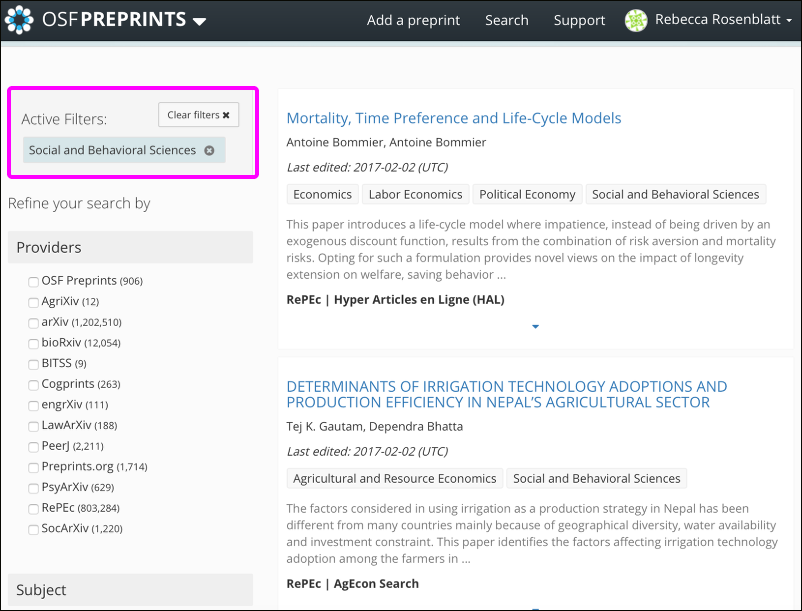Click the OSF PREPRINTS brand text
Viewport: 802px width, 611px height.
pyautogui.click(x=114, y=19)
